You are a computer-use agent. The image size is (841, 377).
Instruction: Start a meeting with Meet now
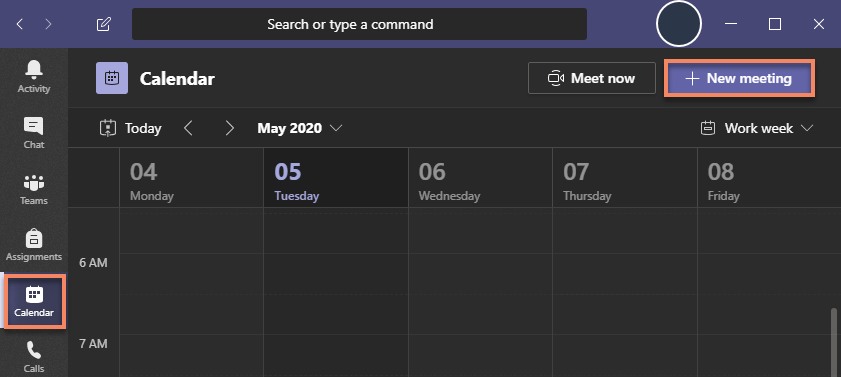pos(592,78)
